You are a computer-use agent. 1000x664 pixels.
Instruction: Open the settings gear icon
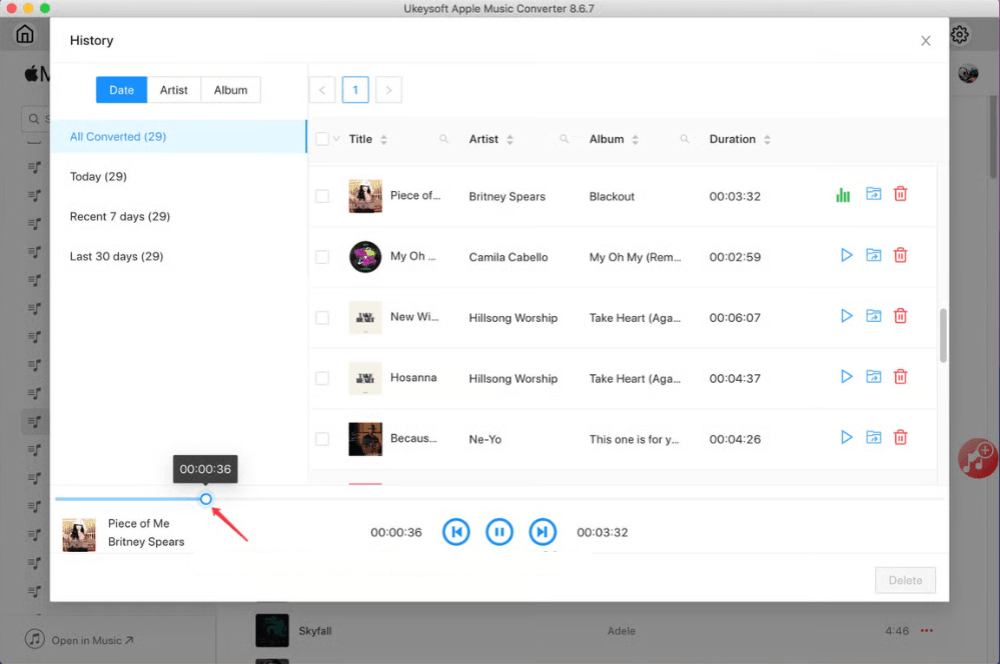[960, 34]
